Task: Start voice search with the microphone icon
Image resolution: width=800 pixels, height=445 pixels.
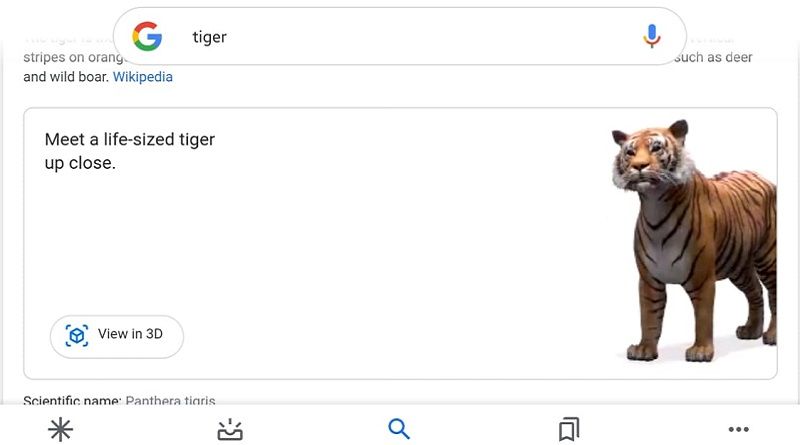Action: 652,36
